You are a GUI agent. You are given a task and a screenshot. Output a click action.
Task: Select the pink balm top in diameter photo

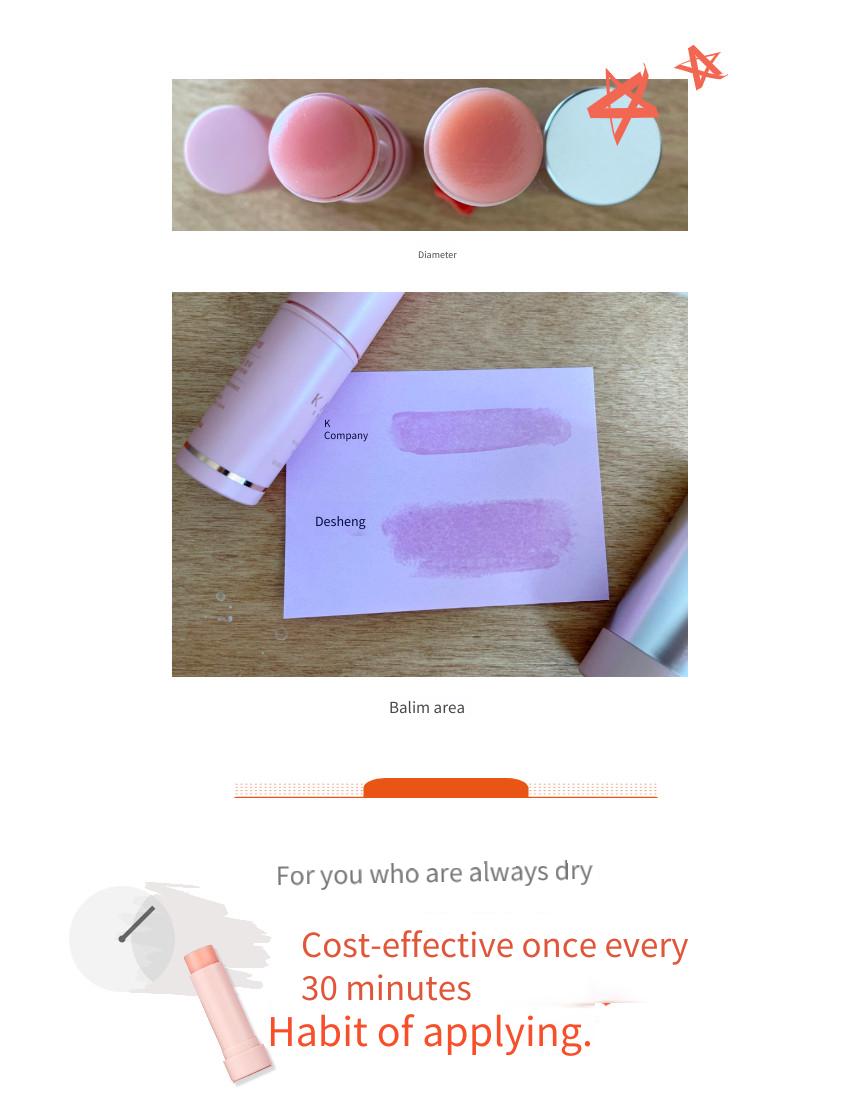click(x=323, y=148)
